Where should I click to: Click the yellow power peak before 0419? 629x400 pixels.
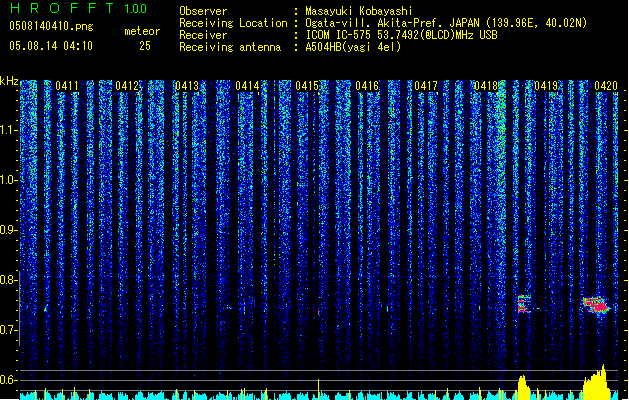tap(523, 386)
